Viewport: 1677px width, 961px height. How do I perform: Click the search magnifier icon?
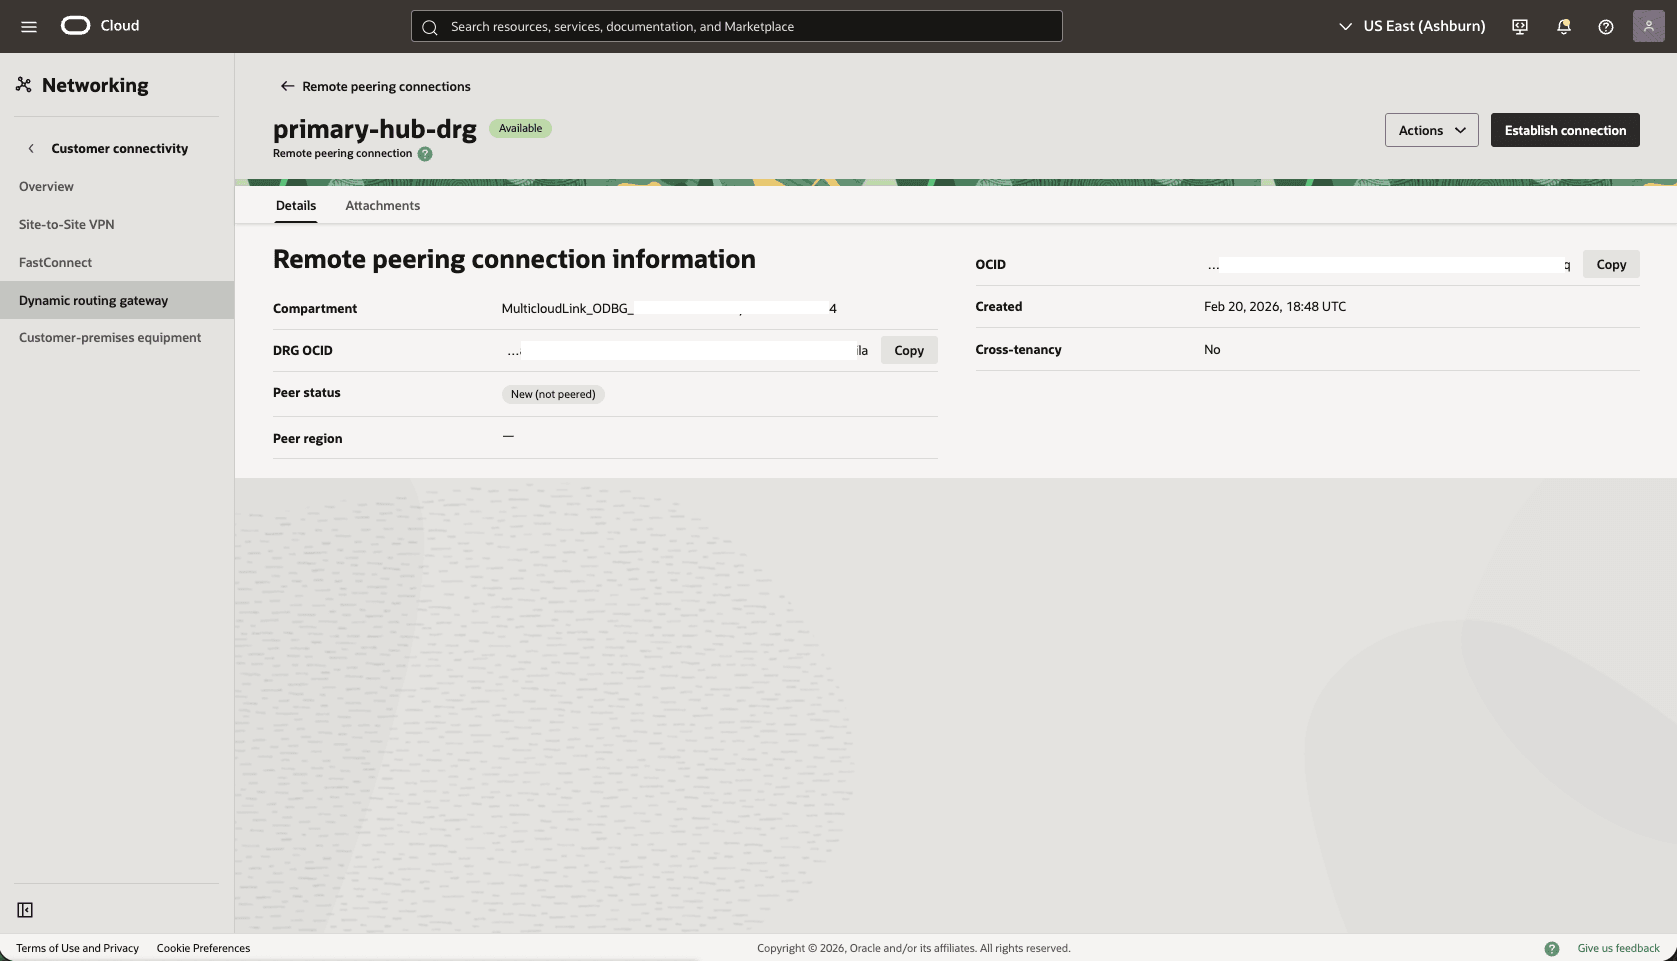point(430,26)
